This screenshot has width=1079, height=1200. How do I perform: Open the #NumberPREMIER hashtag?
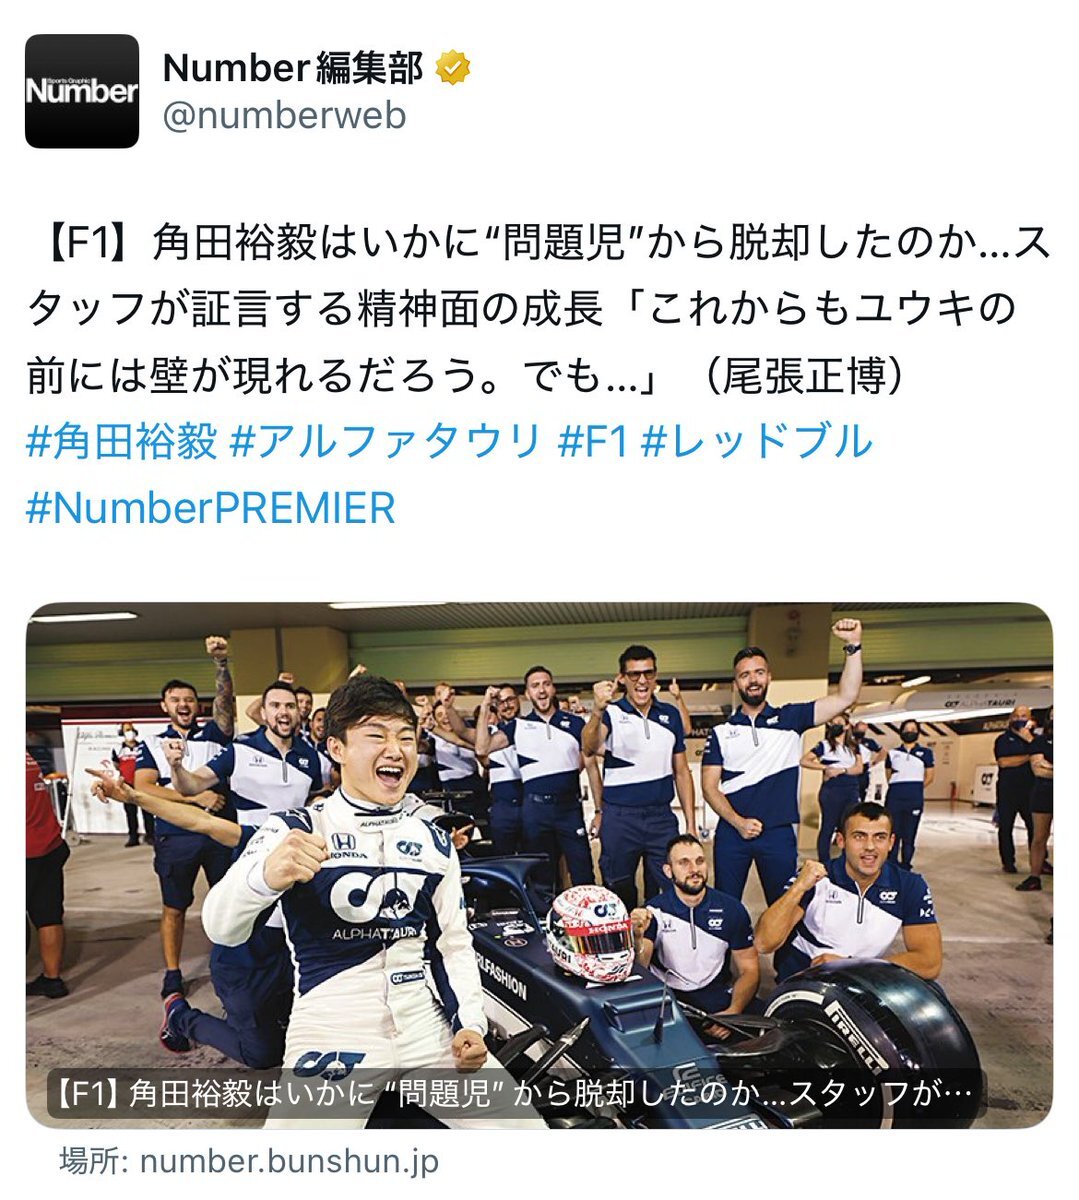[x=211, y=508]
